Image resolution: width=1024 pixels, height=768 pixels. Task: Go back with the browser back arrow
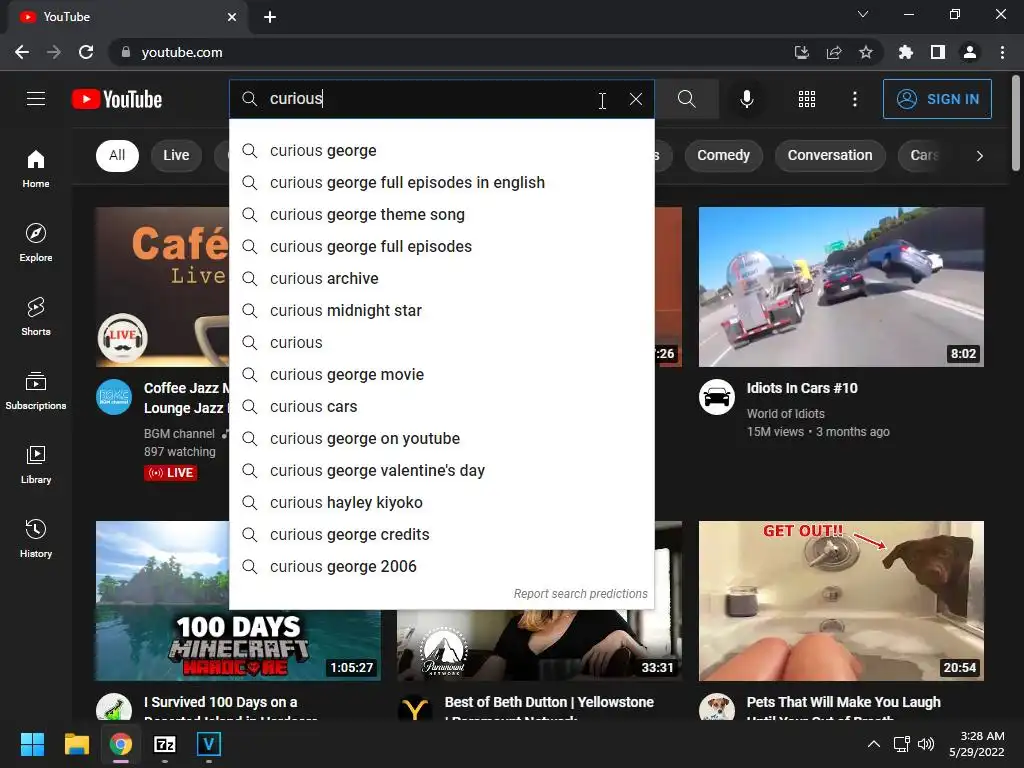point(22,52)
